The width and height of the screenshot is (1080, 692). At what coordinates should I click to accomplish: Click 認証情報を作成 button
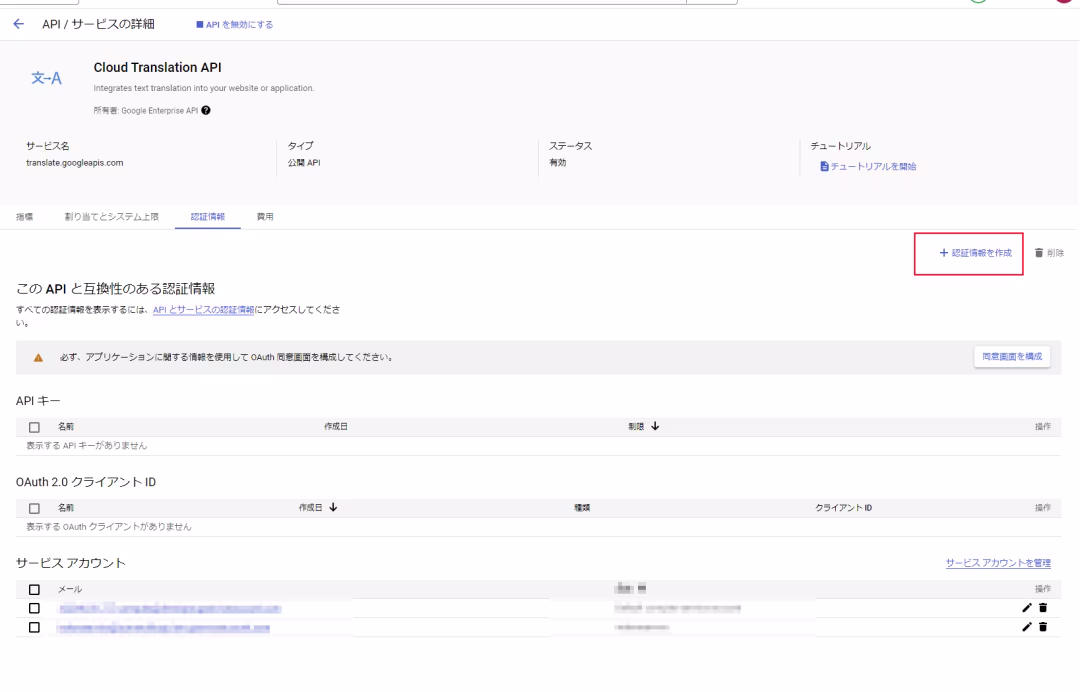pos(975,253)
